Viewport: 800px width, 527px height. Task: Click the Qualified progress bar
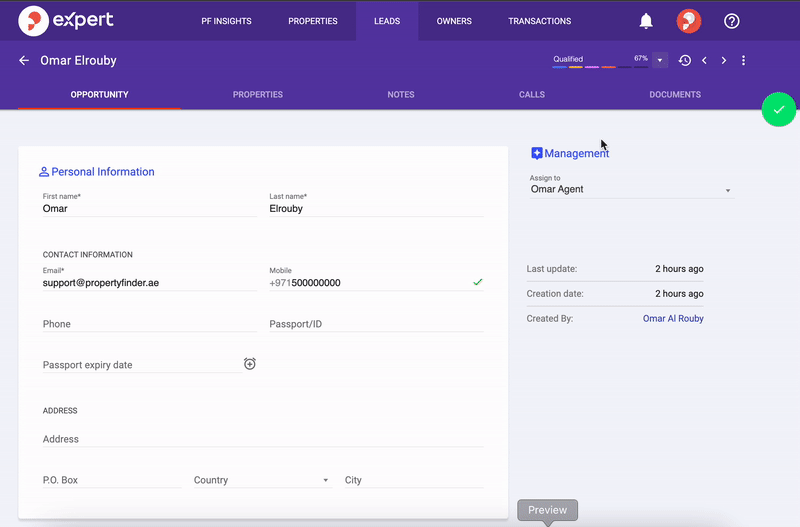tap(600, 67)
